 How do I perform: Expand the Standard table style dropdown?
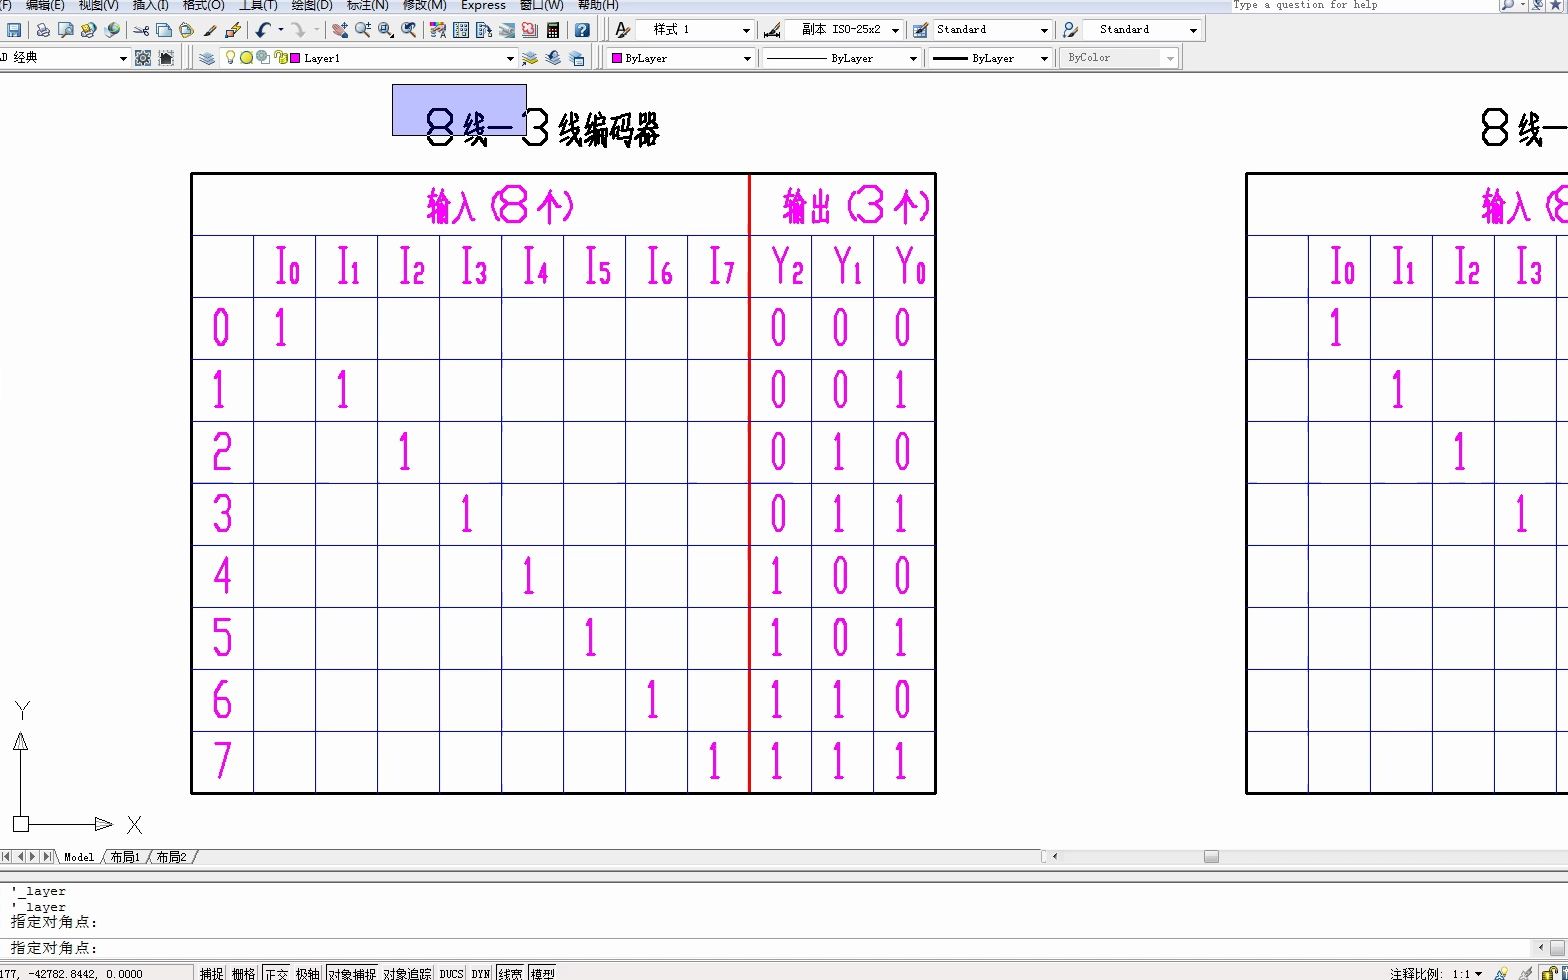1044,30
